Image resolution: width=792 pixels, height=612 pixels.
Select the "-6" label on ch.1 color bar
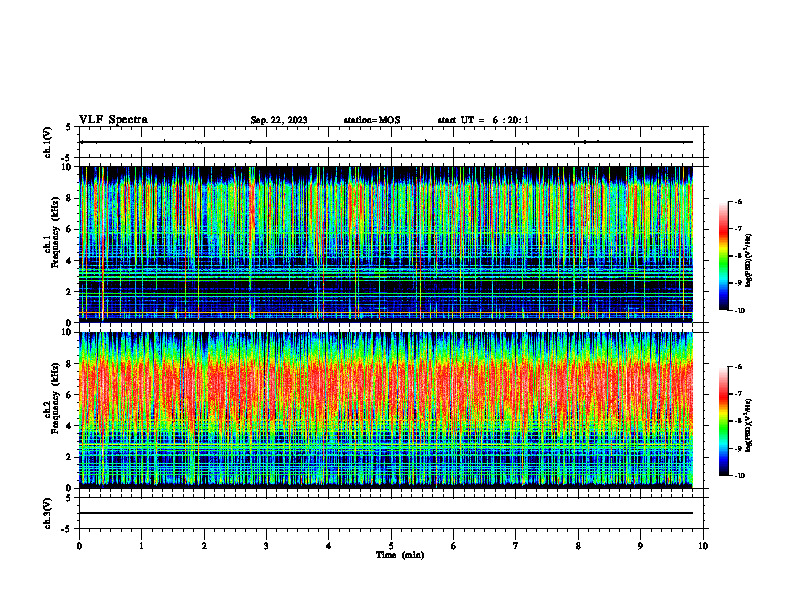tap(738, 202)
